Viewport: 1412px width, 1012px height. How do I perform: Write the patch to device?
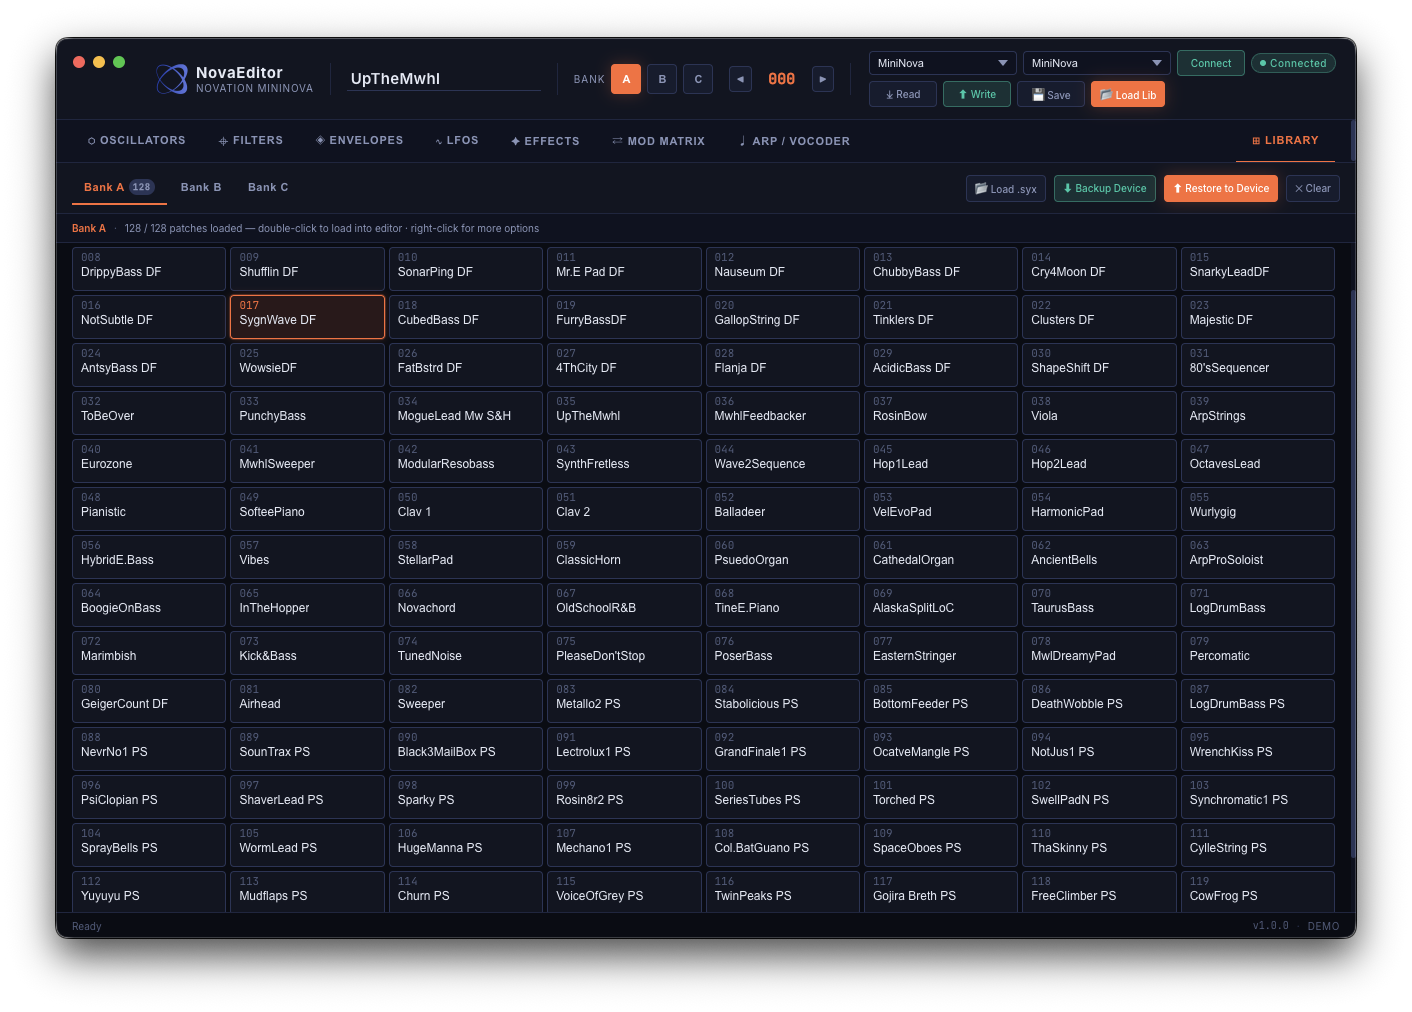(x=977, y=95)
